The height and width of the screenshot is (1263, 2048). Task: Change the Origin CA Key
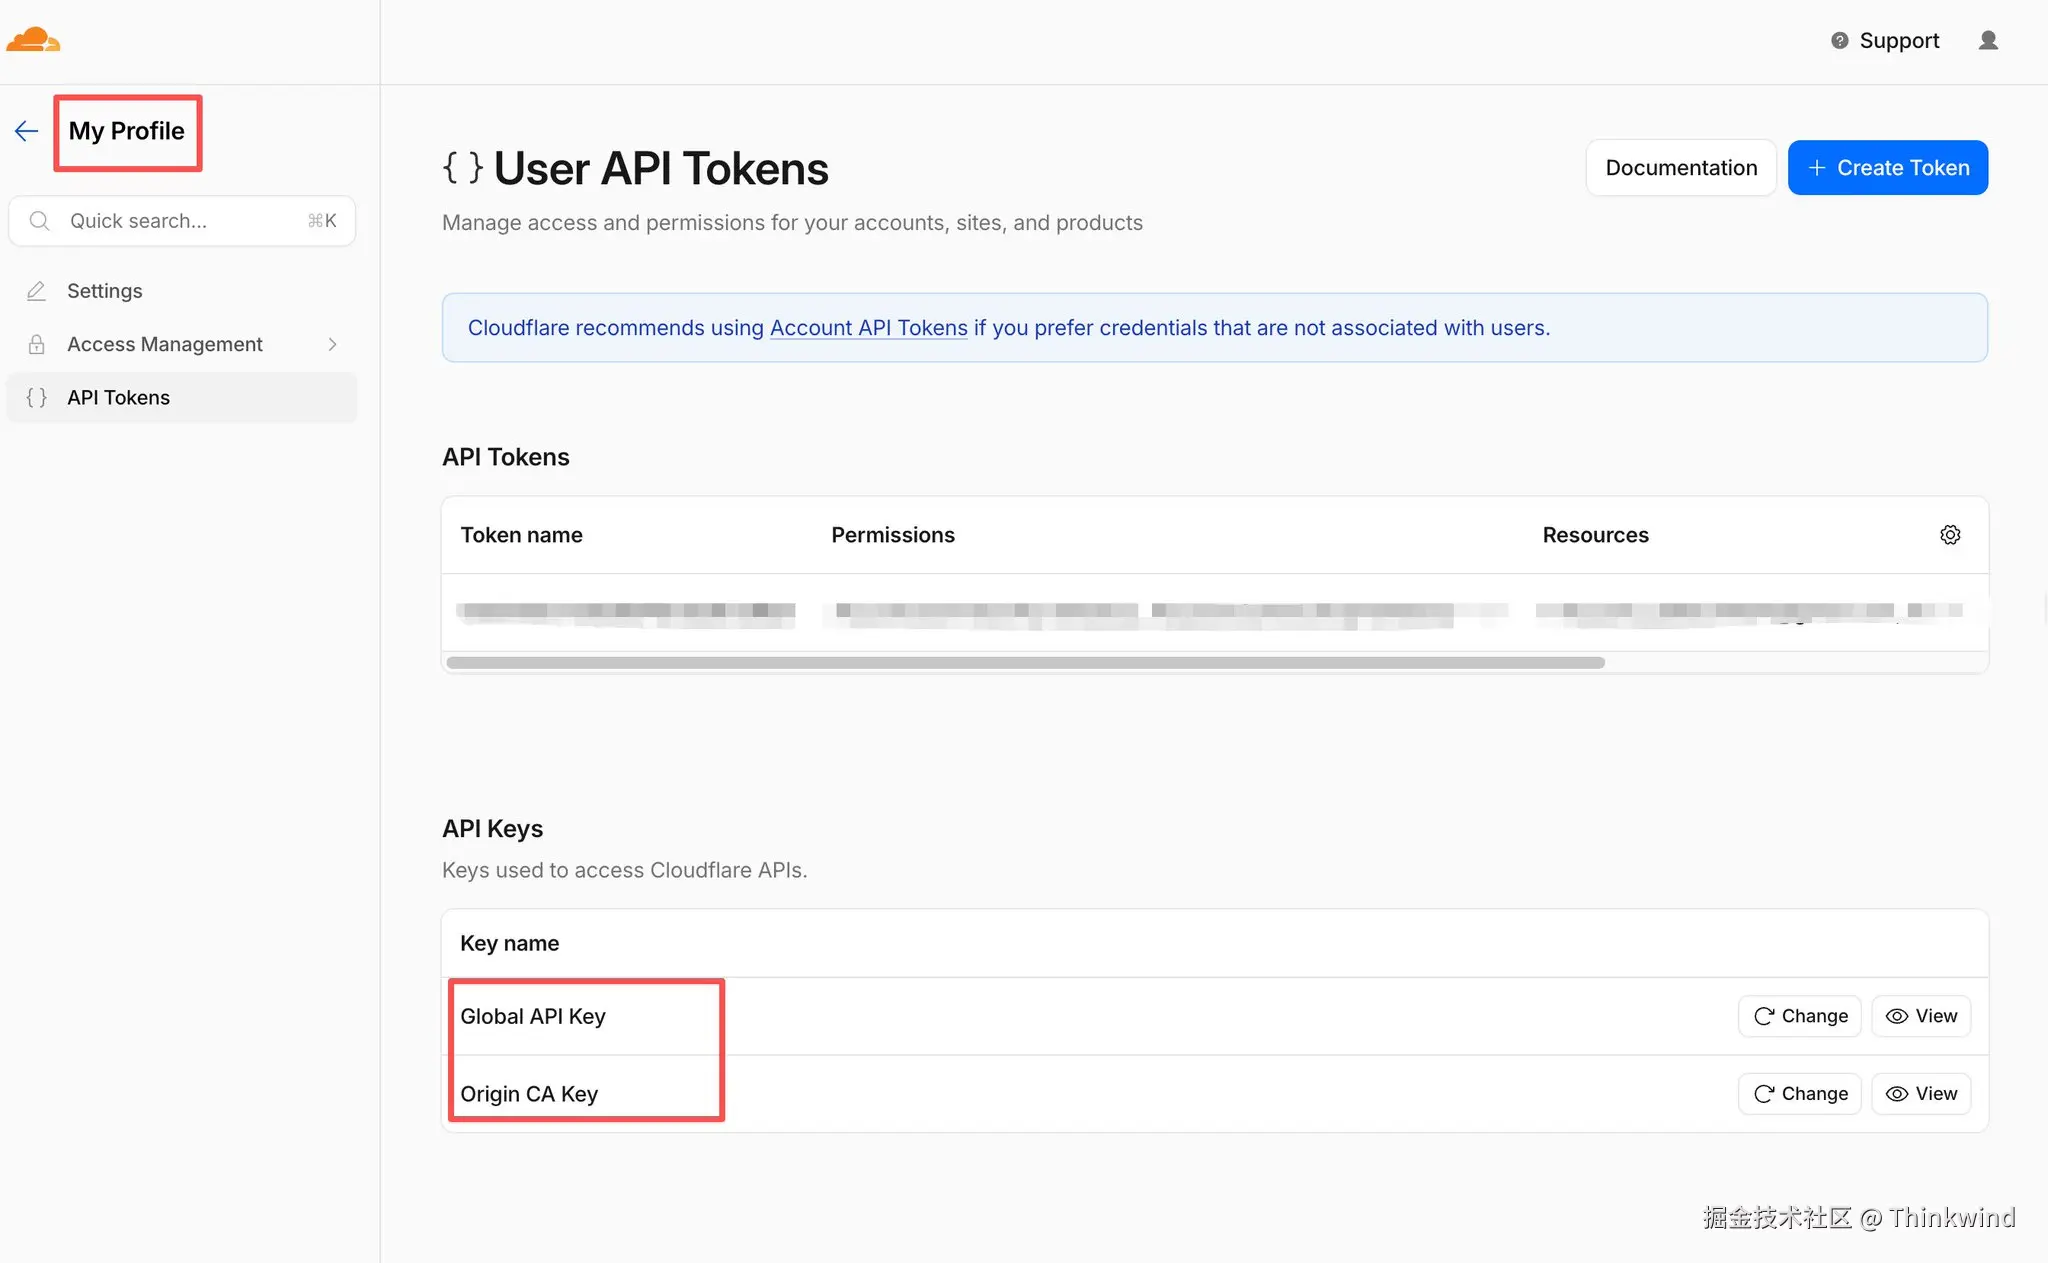pos(1800,1094)
